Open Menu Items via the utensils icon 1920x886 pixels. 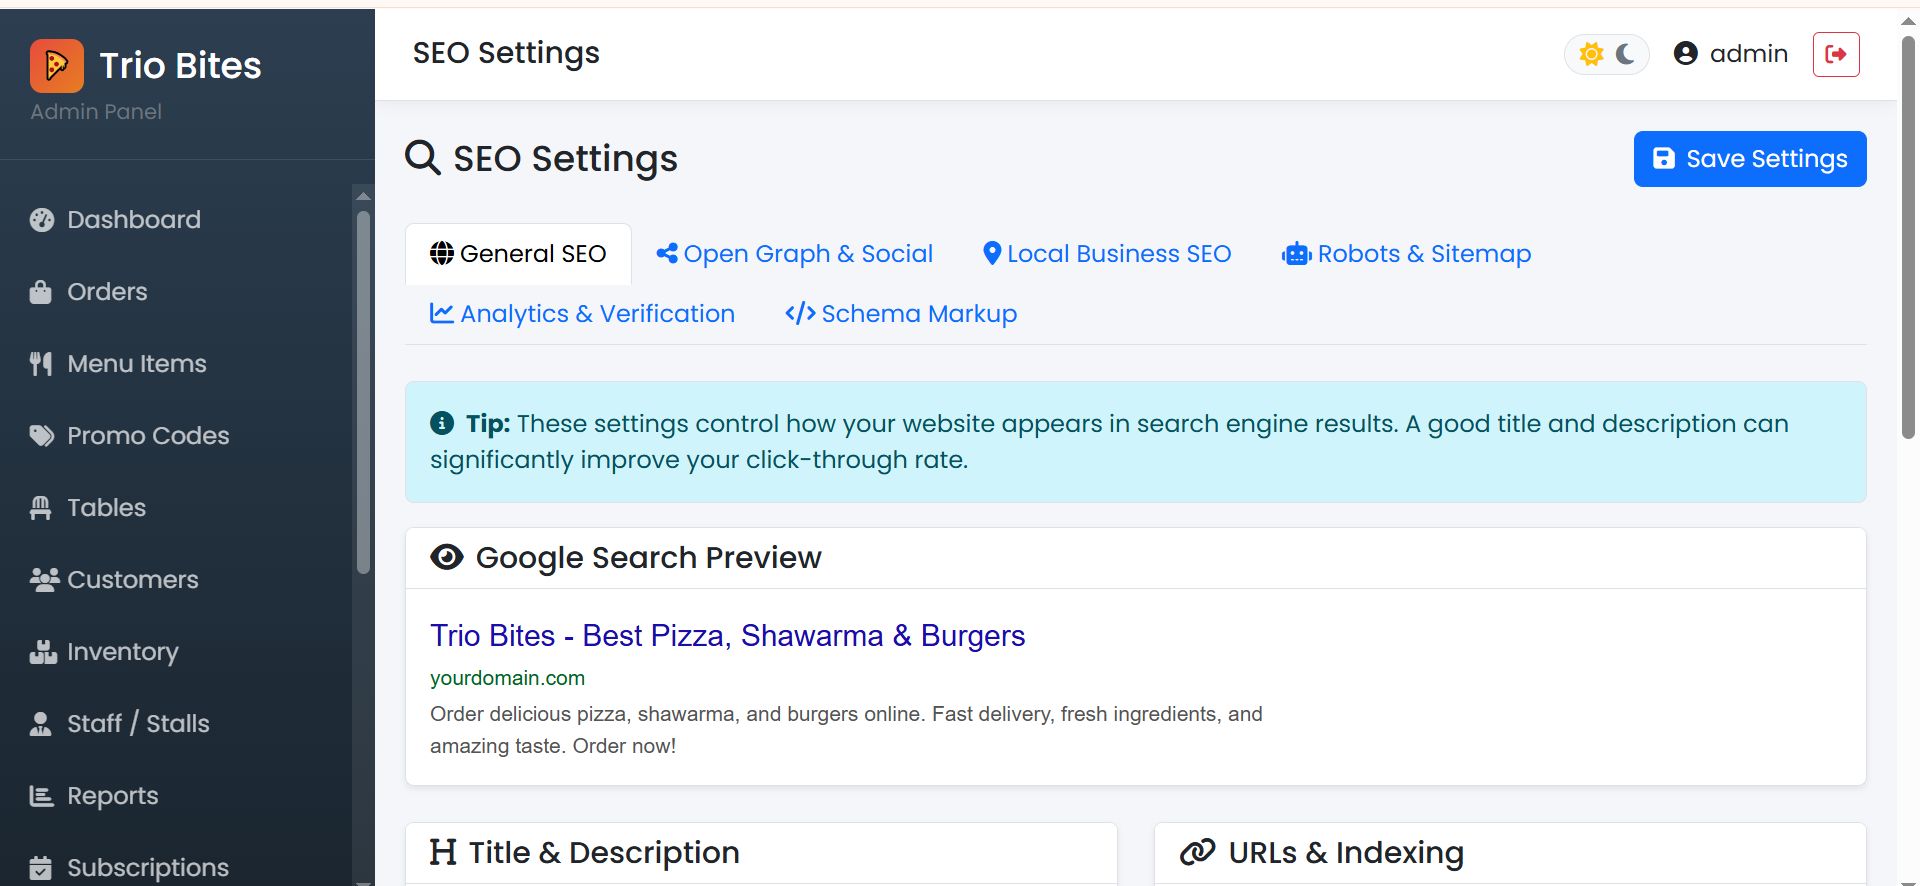point(41,364)
